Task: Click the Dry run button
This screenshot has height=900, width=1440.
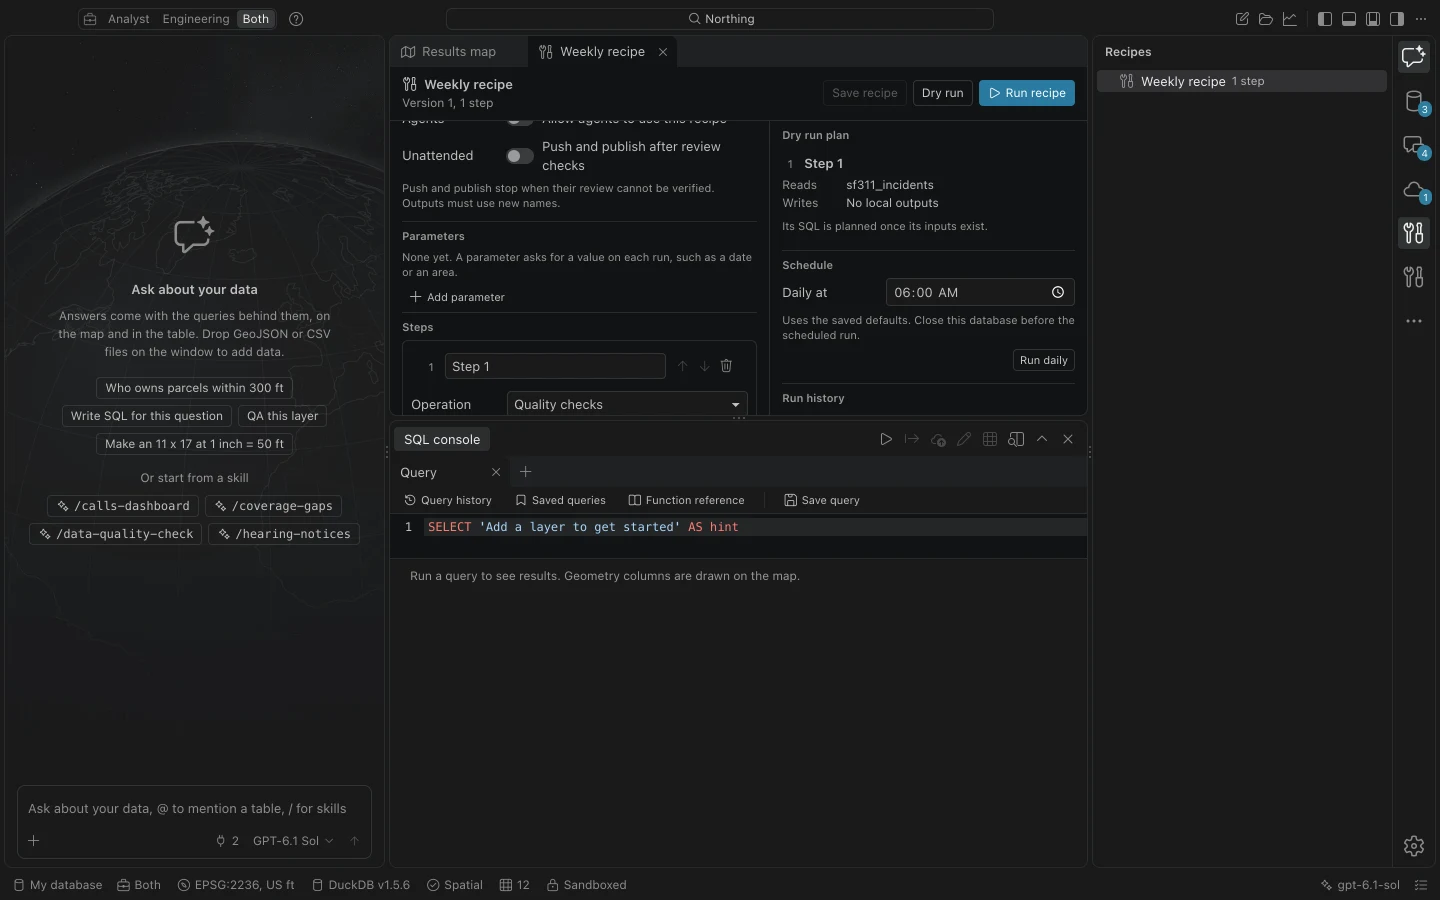Action: 942,93
